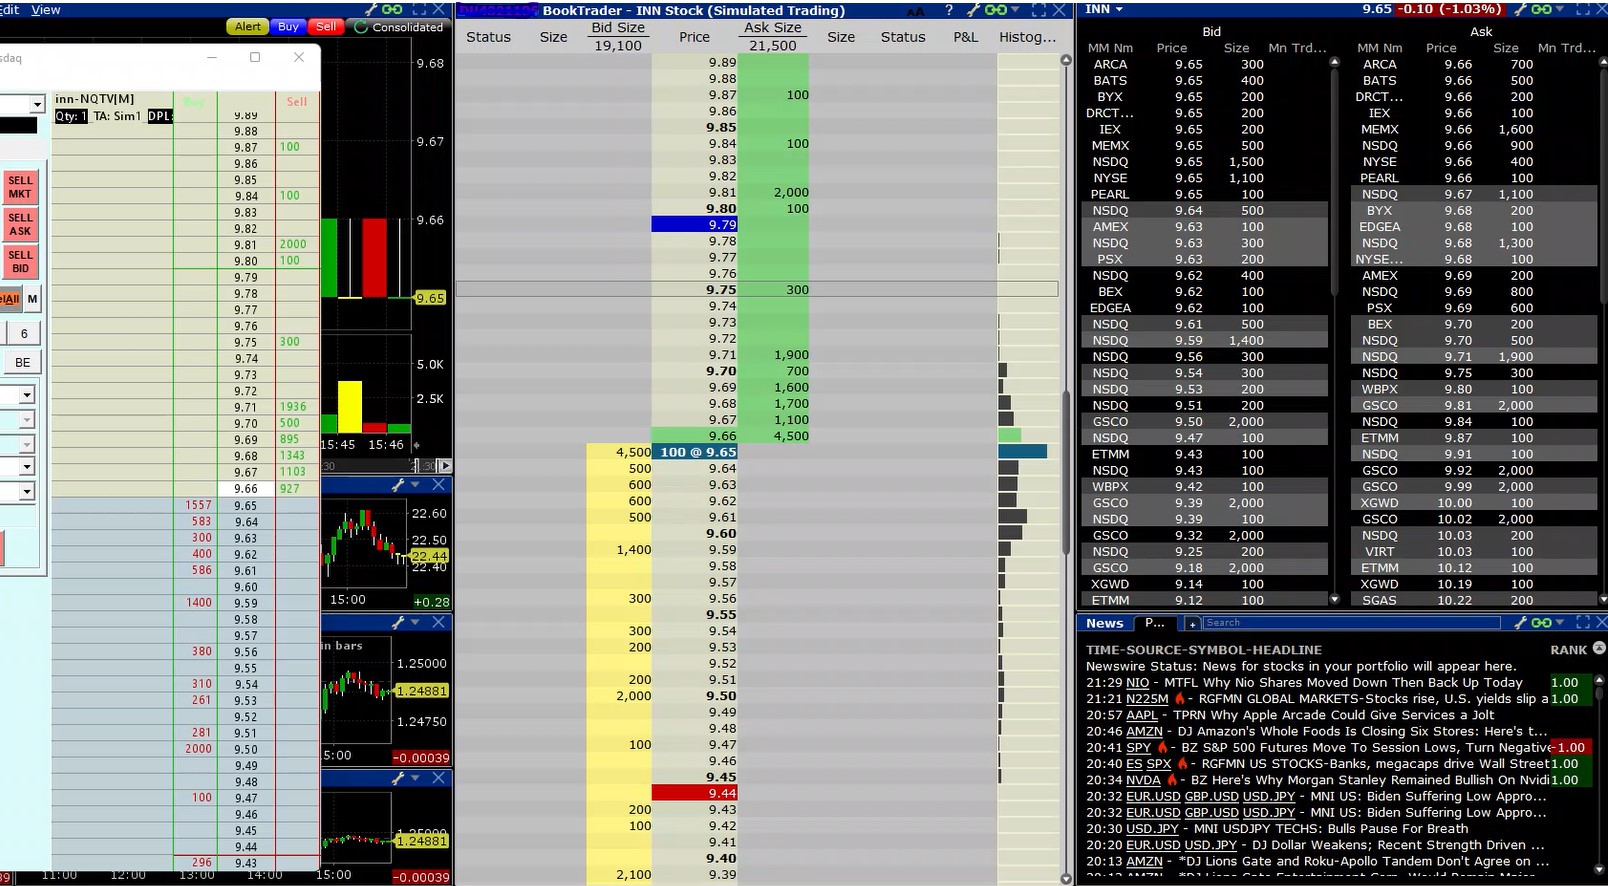Adjust BookTrader font size with AA icon
The width and height of the screenshot is (1608, 886).
point(916,11)
